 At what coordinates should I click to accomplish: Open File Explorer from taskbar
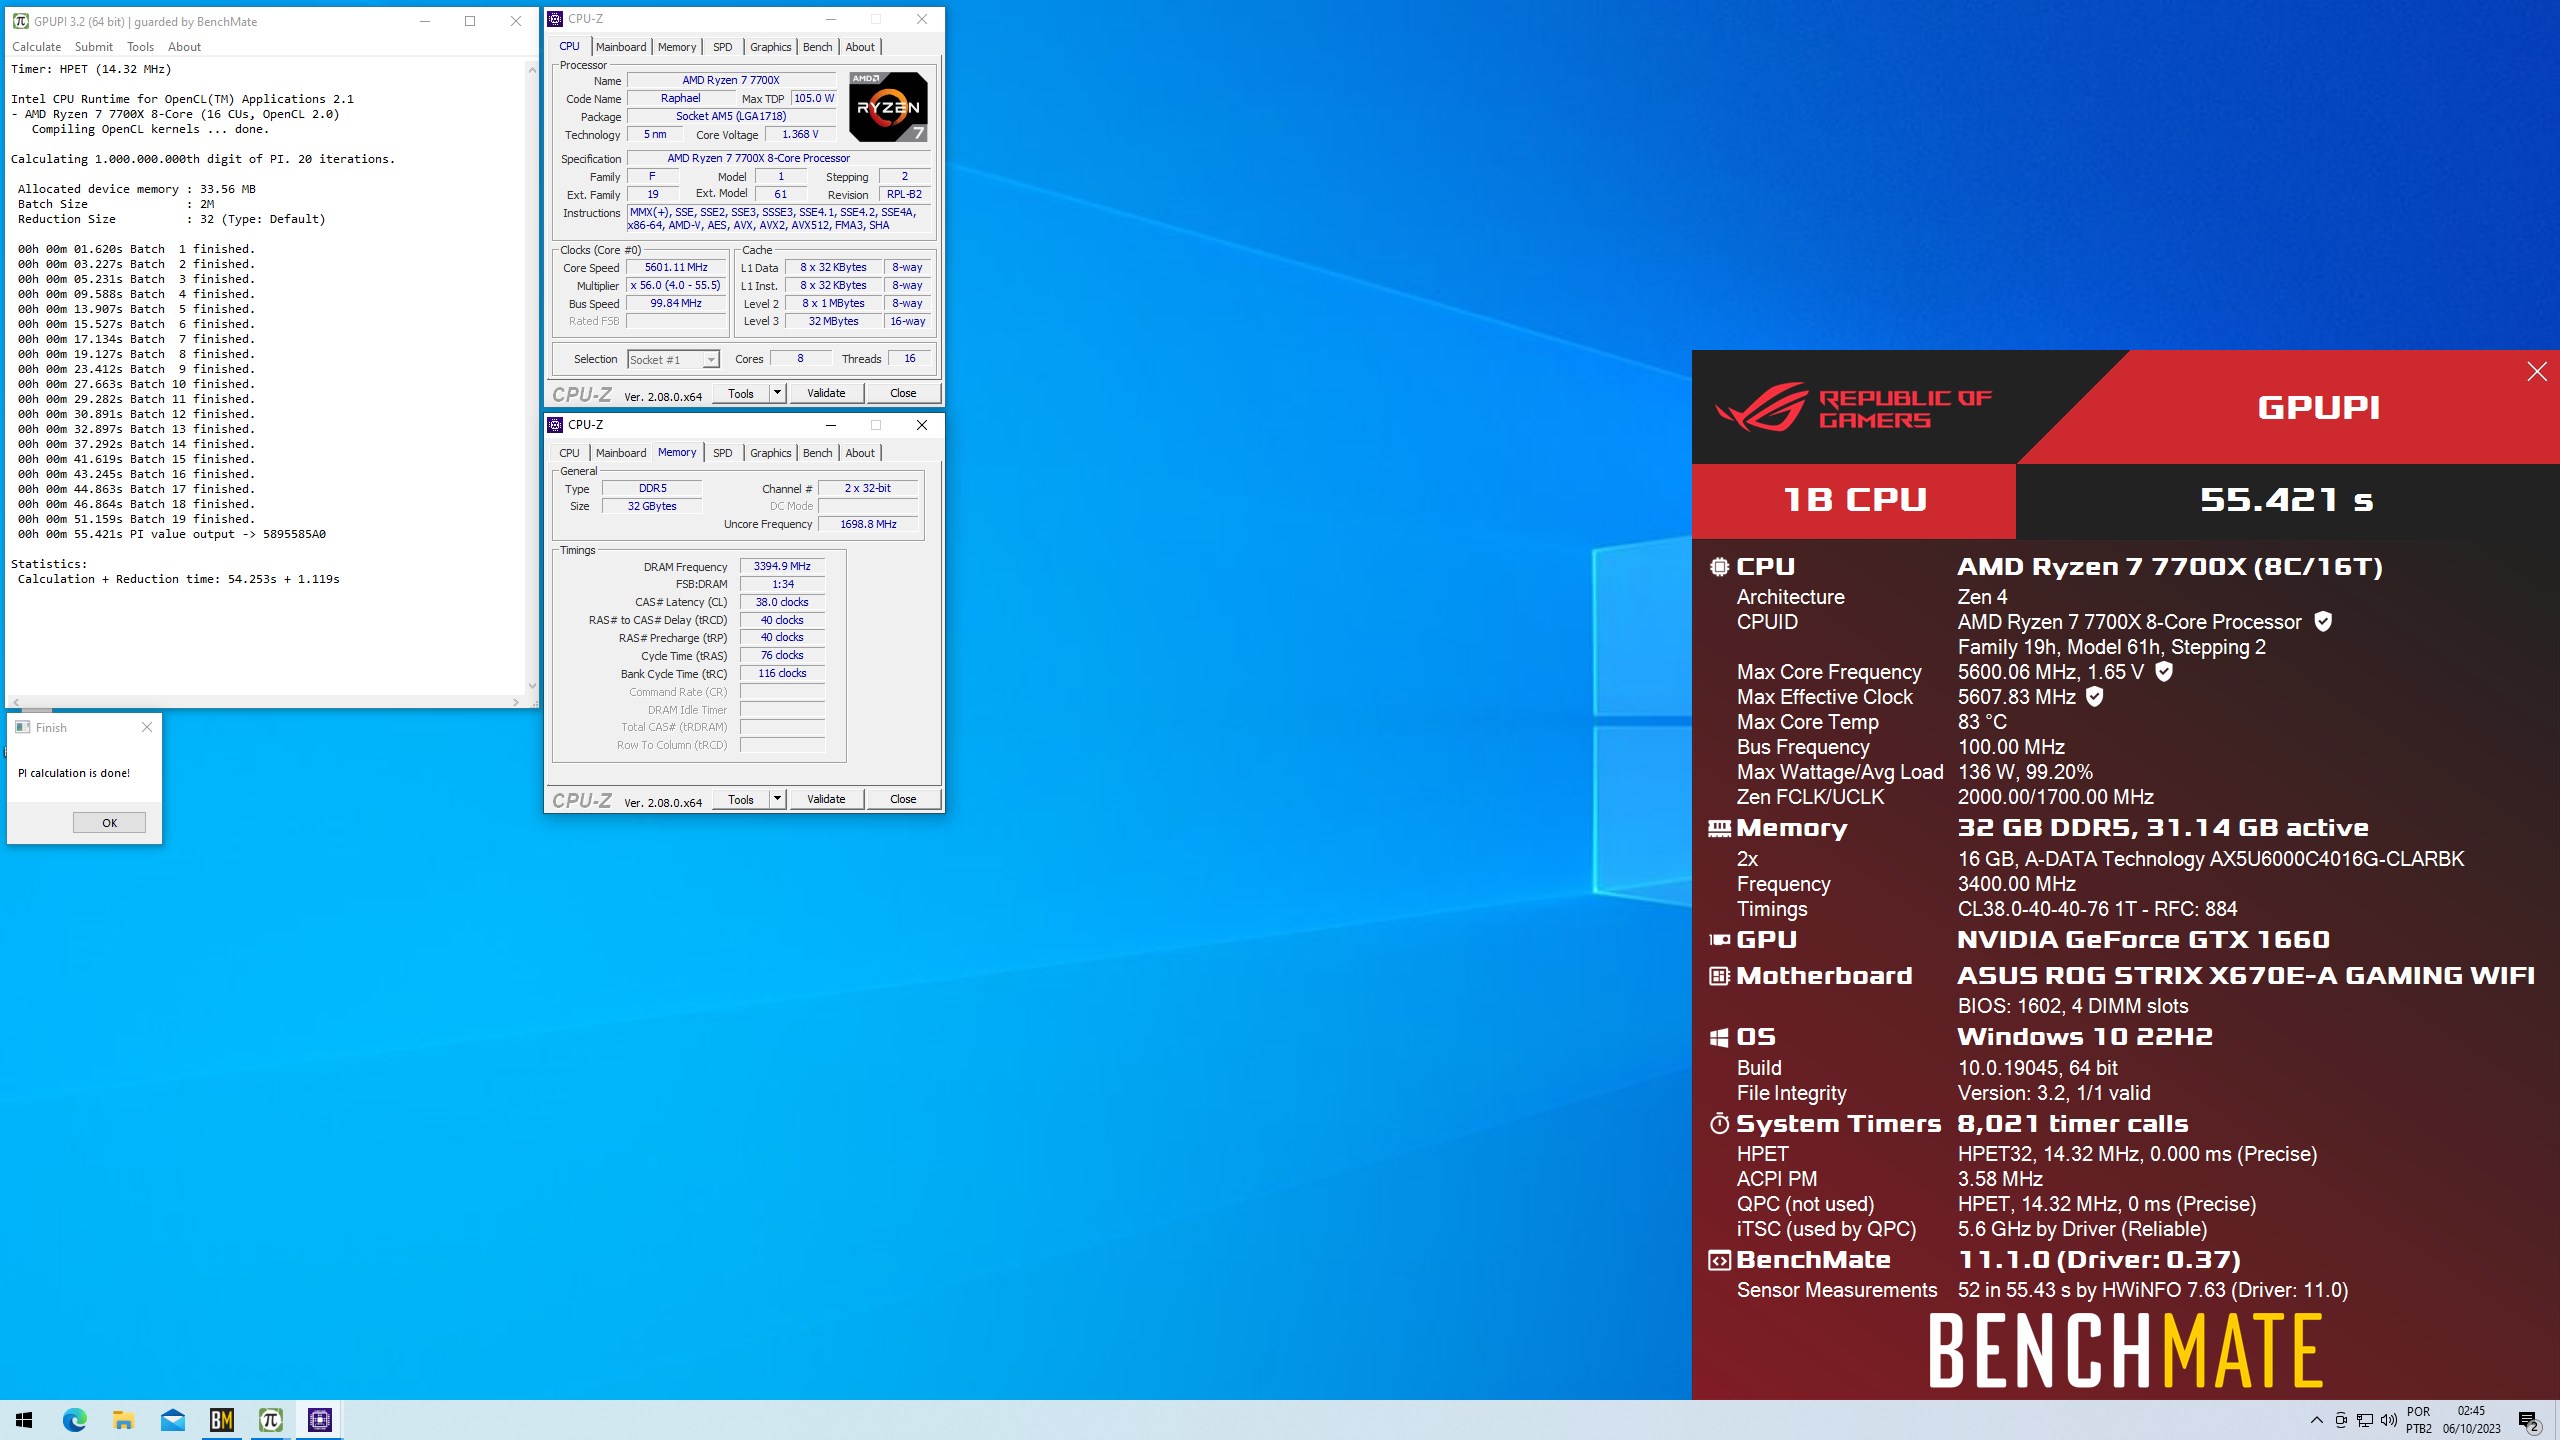[x=123, y=1420]
